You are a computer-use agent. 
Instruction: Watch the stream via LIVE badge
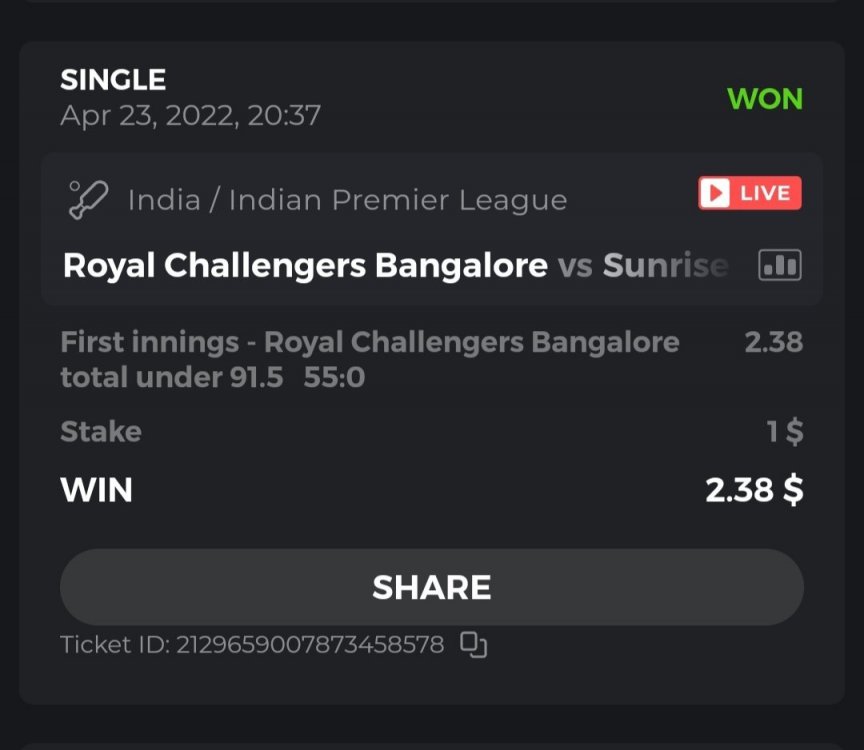pyautogui.click(x=749, y=193)
